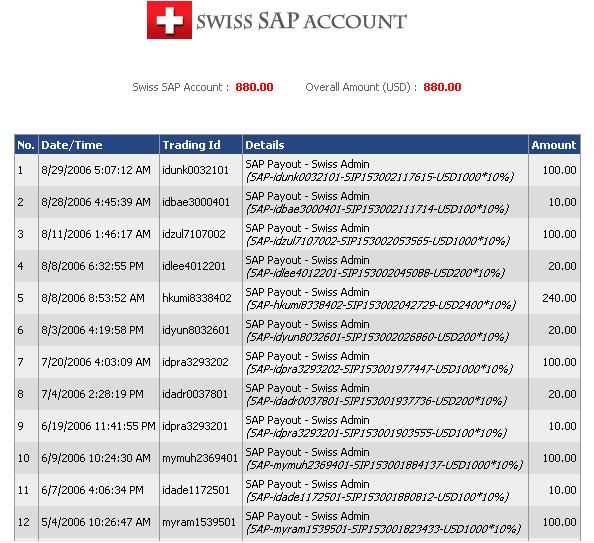Click the Swiss SAP Account title text
Viewport: 594px width, 543px height.
[301, 21]
